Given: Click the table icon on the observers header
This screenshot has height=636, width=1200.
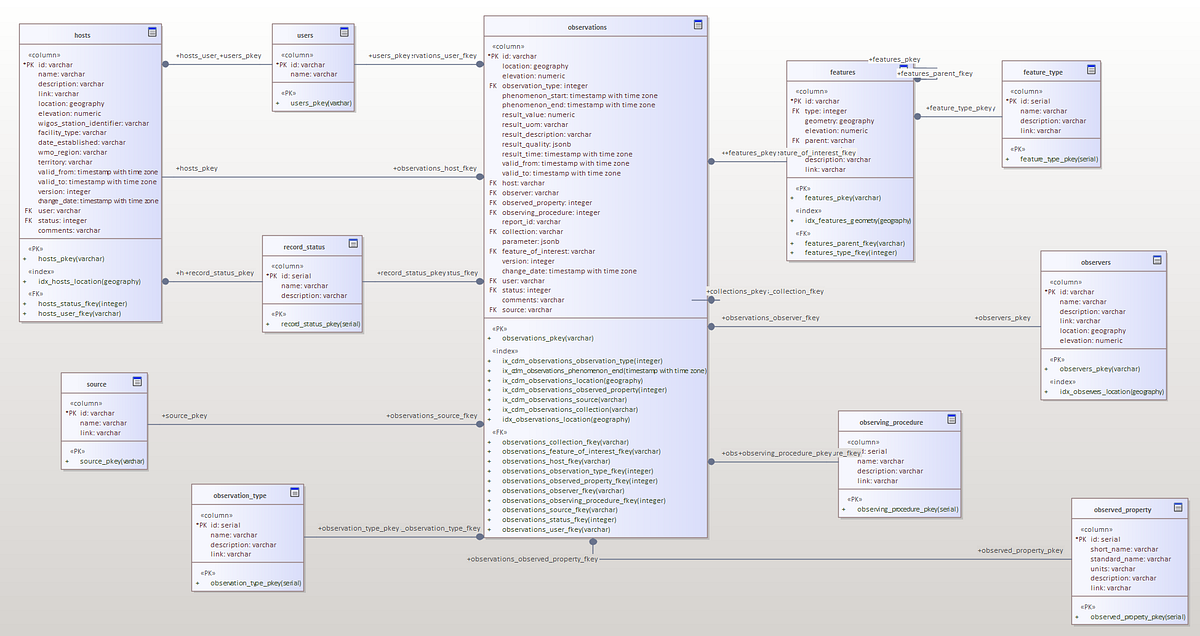Looking at the screenshot, I should coord(1157,261).
